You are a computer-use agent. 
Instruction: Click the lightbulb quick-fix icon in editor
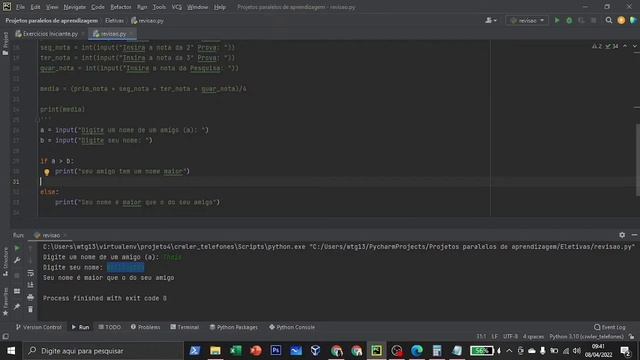[x=47, y=172]
